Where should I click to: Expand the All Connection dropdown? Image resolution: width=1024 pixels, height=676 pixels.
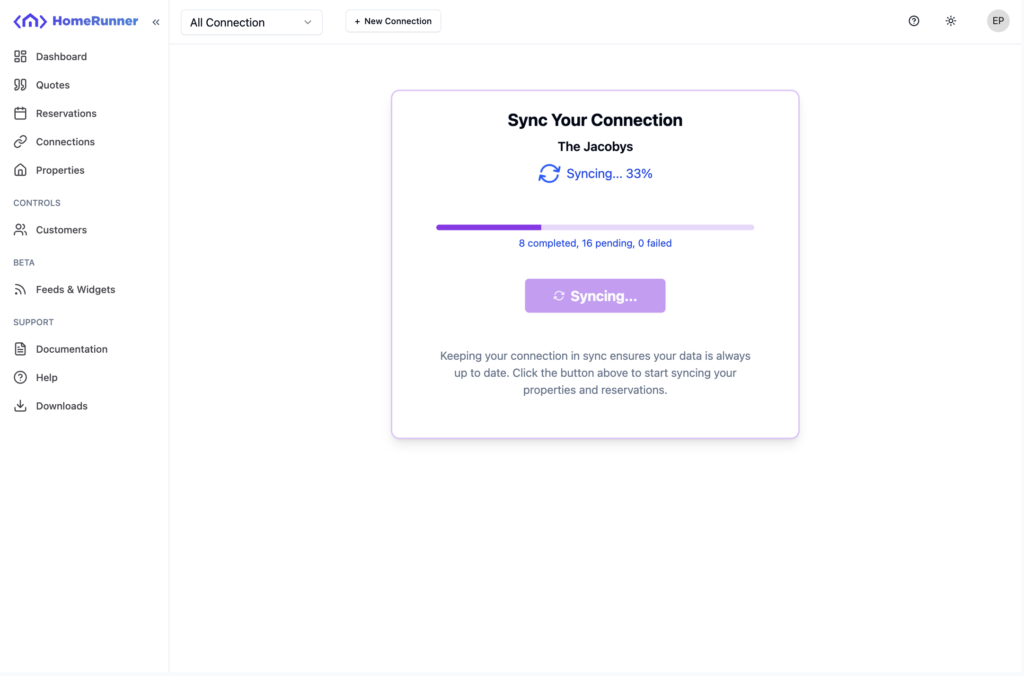coord(251,22)
